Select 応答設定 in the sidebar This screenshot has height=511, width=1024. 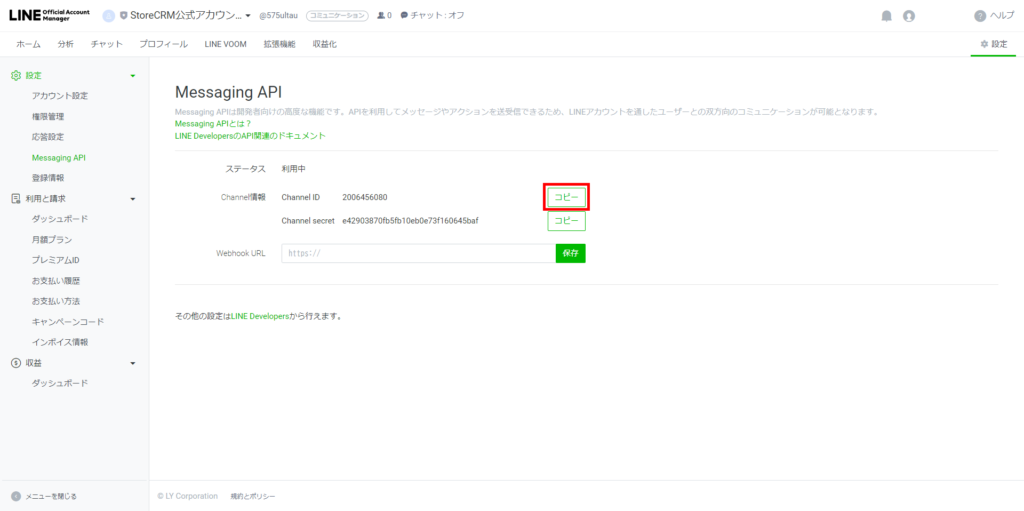click(x=48, y=137)
